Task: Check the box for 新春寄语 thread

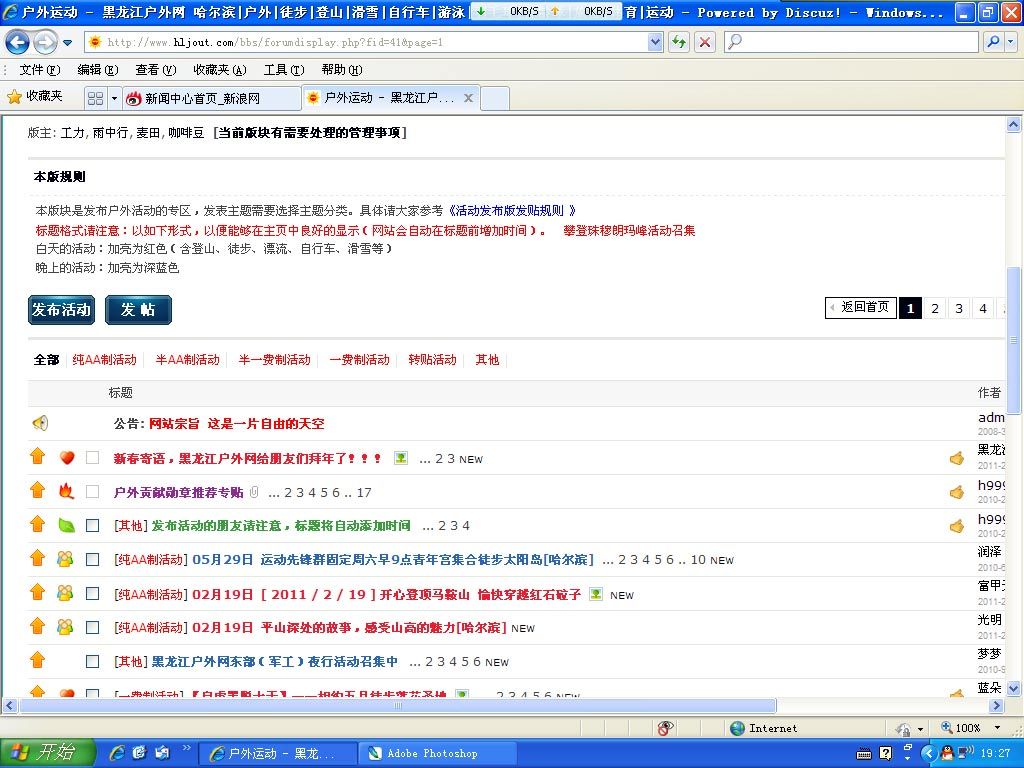Action: tap(92, 458)
